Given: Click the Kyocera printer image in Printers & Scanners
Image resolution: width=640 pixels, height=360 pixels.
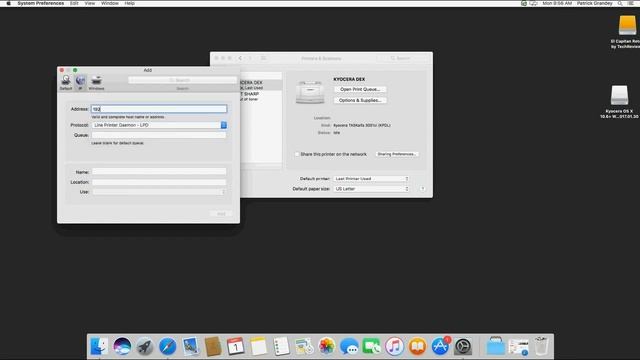Looking at the screenshot, I should [310, 92].
